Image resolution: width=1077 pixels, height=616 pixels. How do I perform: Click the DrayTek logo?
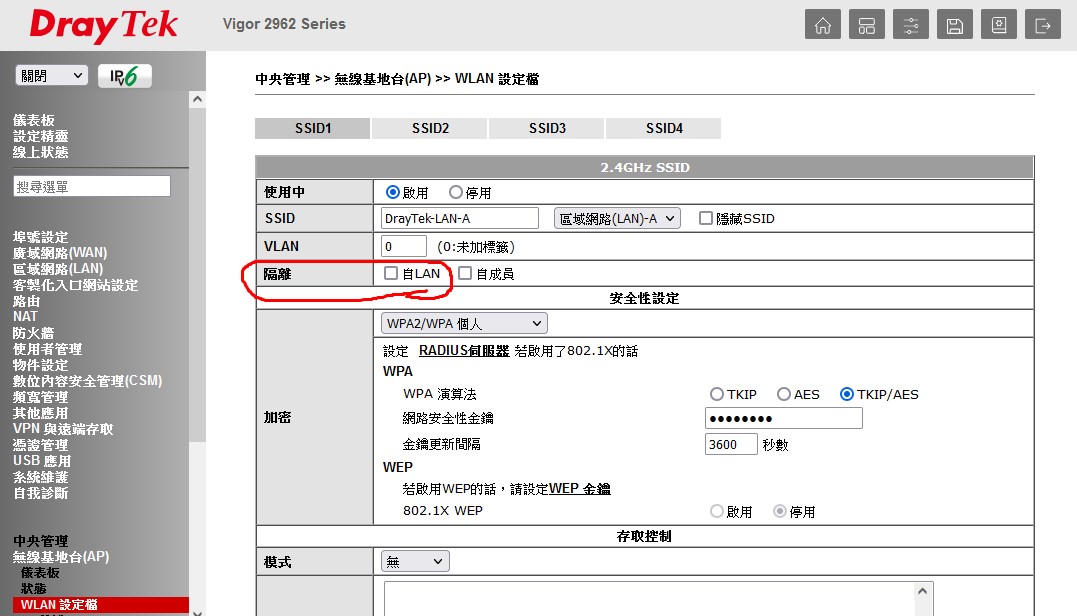(x=103, y=26)
